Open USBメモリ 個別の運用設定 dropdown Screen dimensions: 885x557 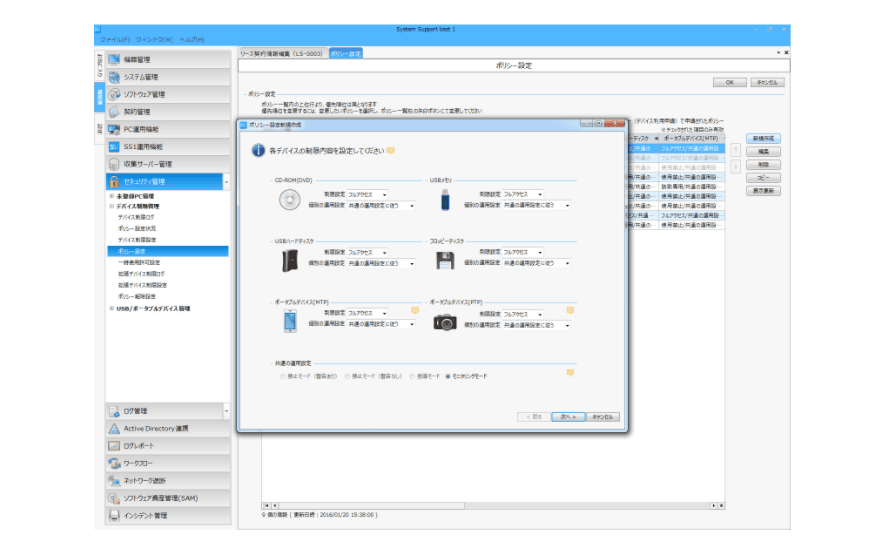coord(537,205)
